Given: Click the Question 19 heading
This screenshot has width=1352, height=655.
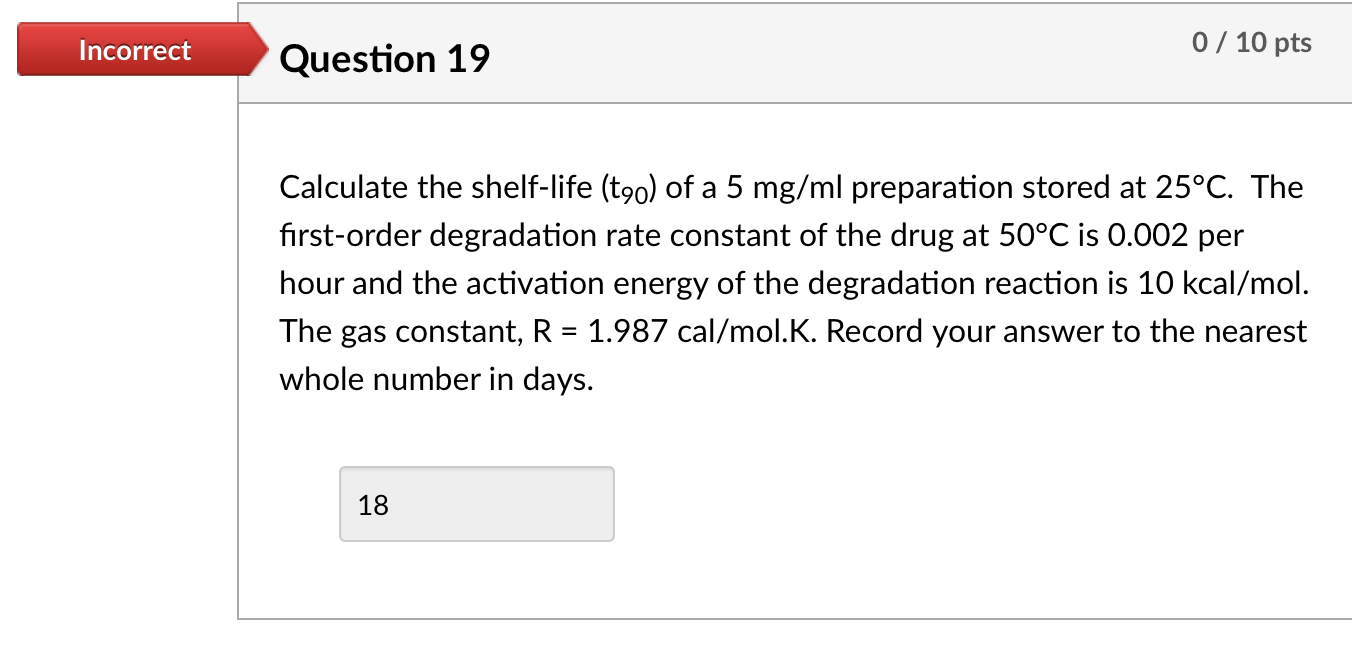Looking at the screenshot, I should click(x=384, y=59).
